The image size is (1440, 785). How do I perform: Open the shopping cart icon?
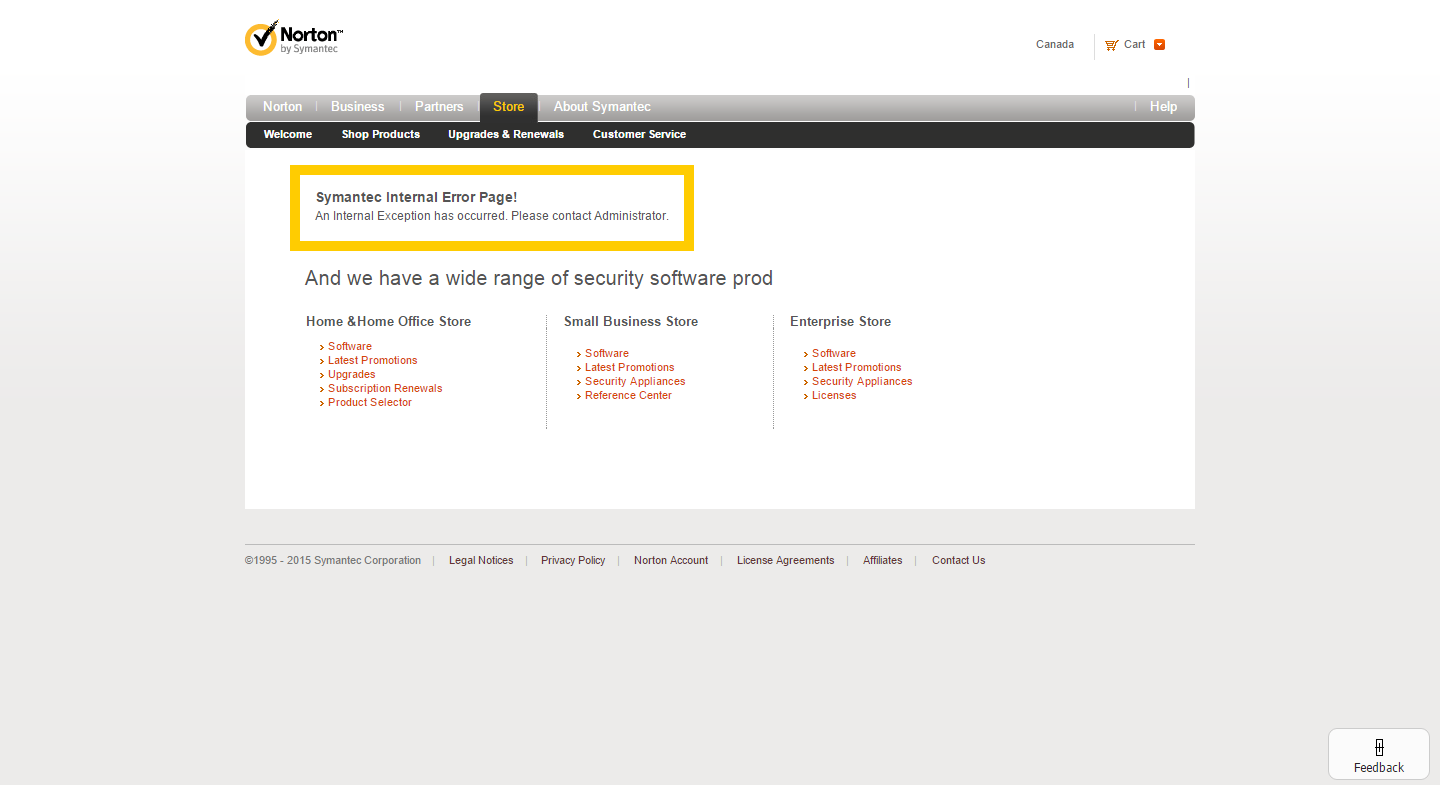coord(1111,45)
